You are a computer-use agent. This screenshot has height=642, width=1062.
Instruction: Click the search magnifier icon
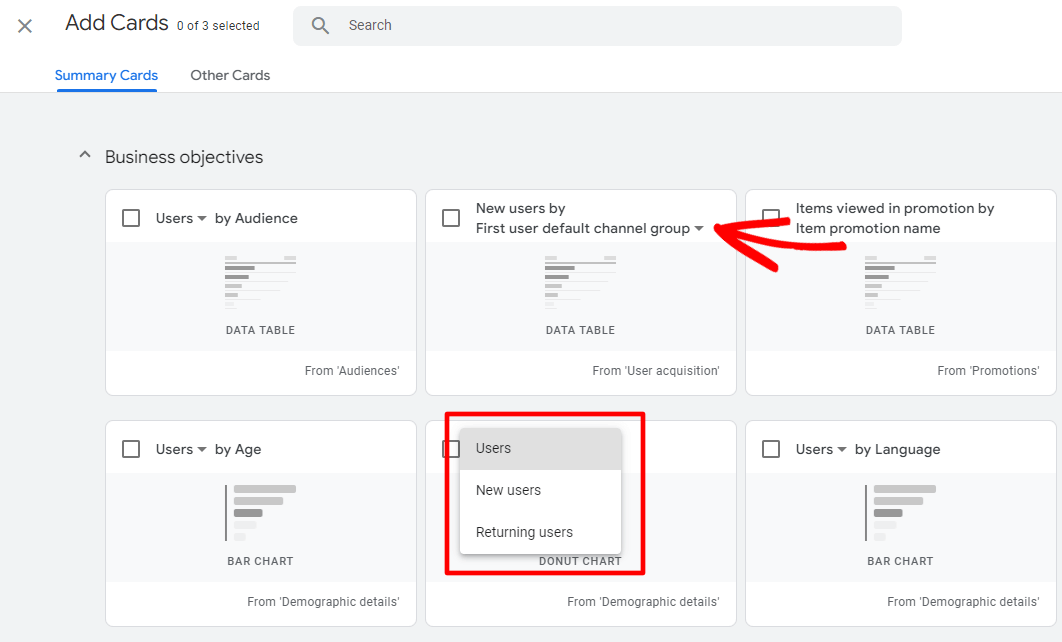click(320, 25)
